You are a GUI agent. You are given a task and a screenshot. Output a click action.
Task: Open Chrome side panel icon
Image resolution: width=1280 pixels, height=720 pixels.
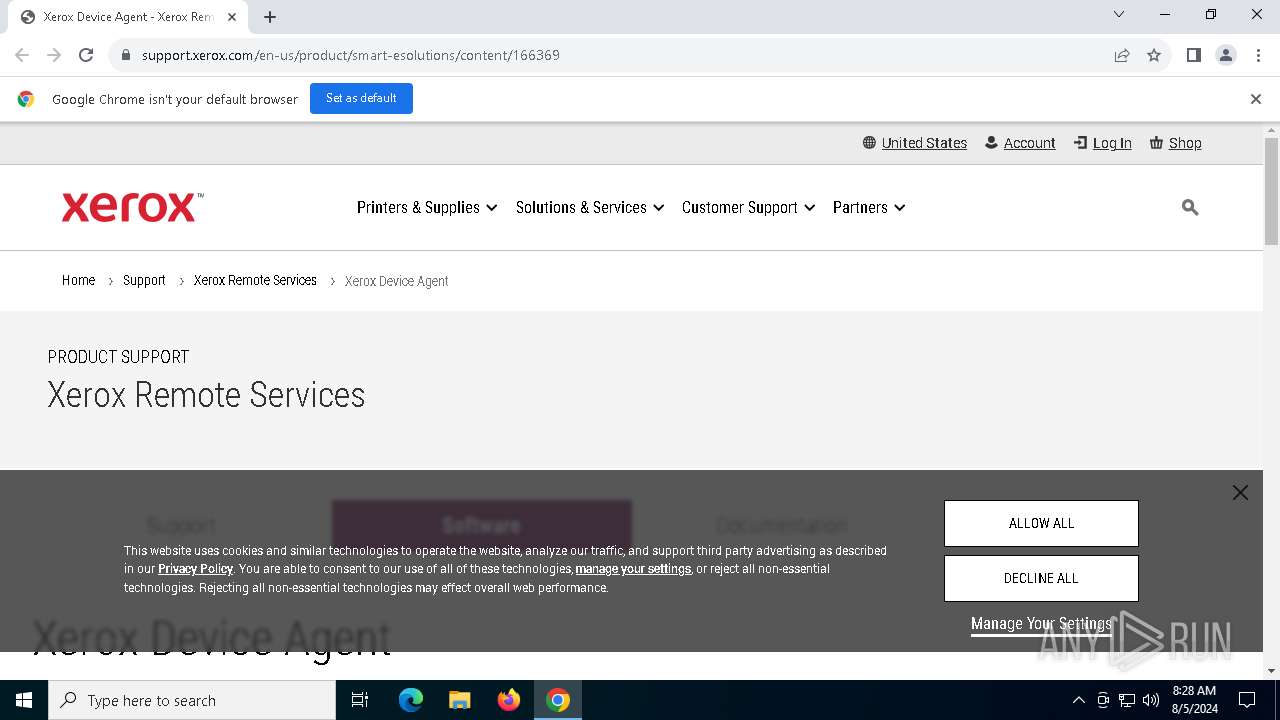pos(1194,55)
